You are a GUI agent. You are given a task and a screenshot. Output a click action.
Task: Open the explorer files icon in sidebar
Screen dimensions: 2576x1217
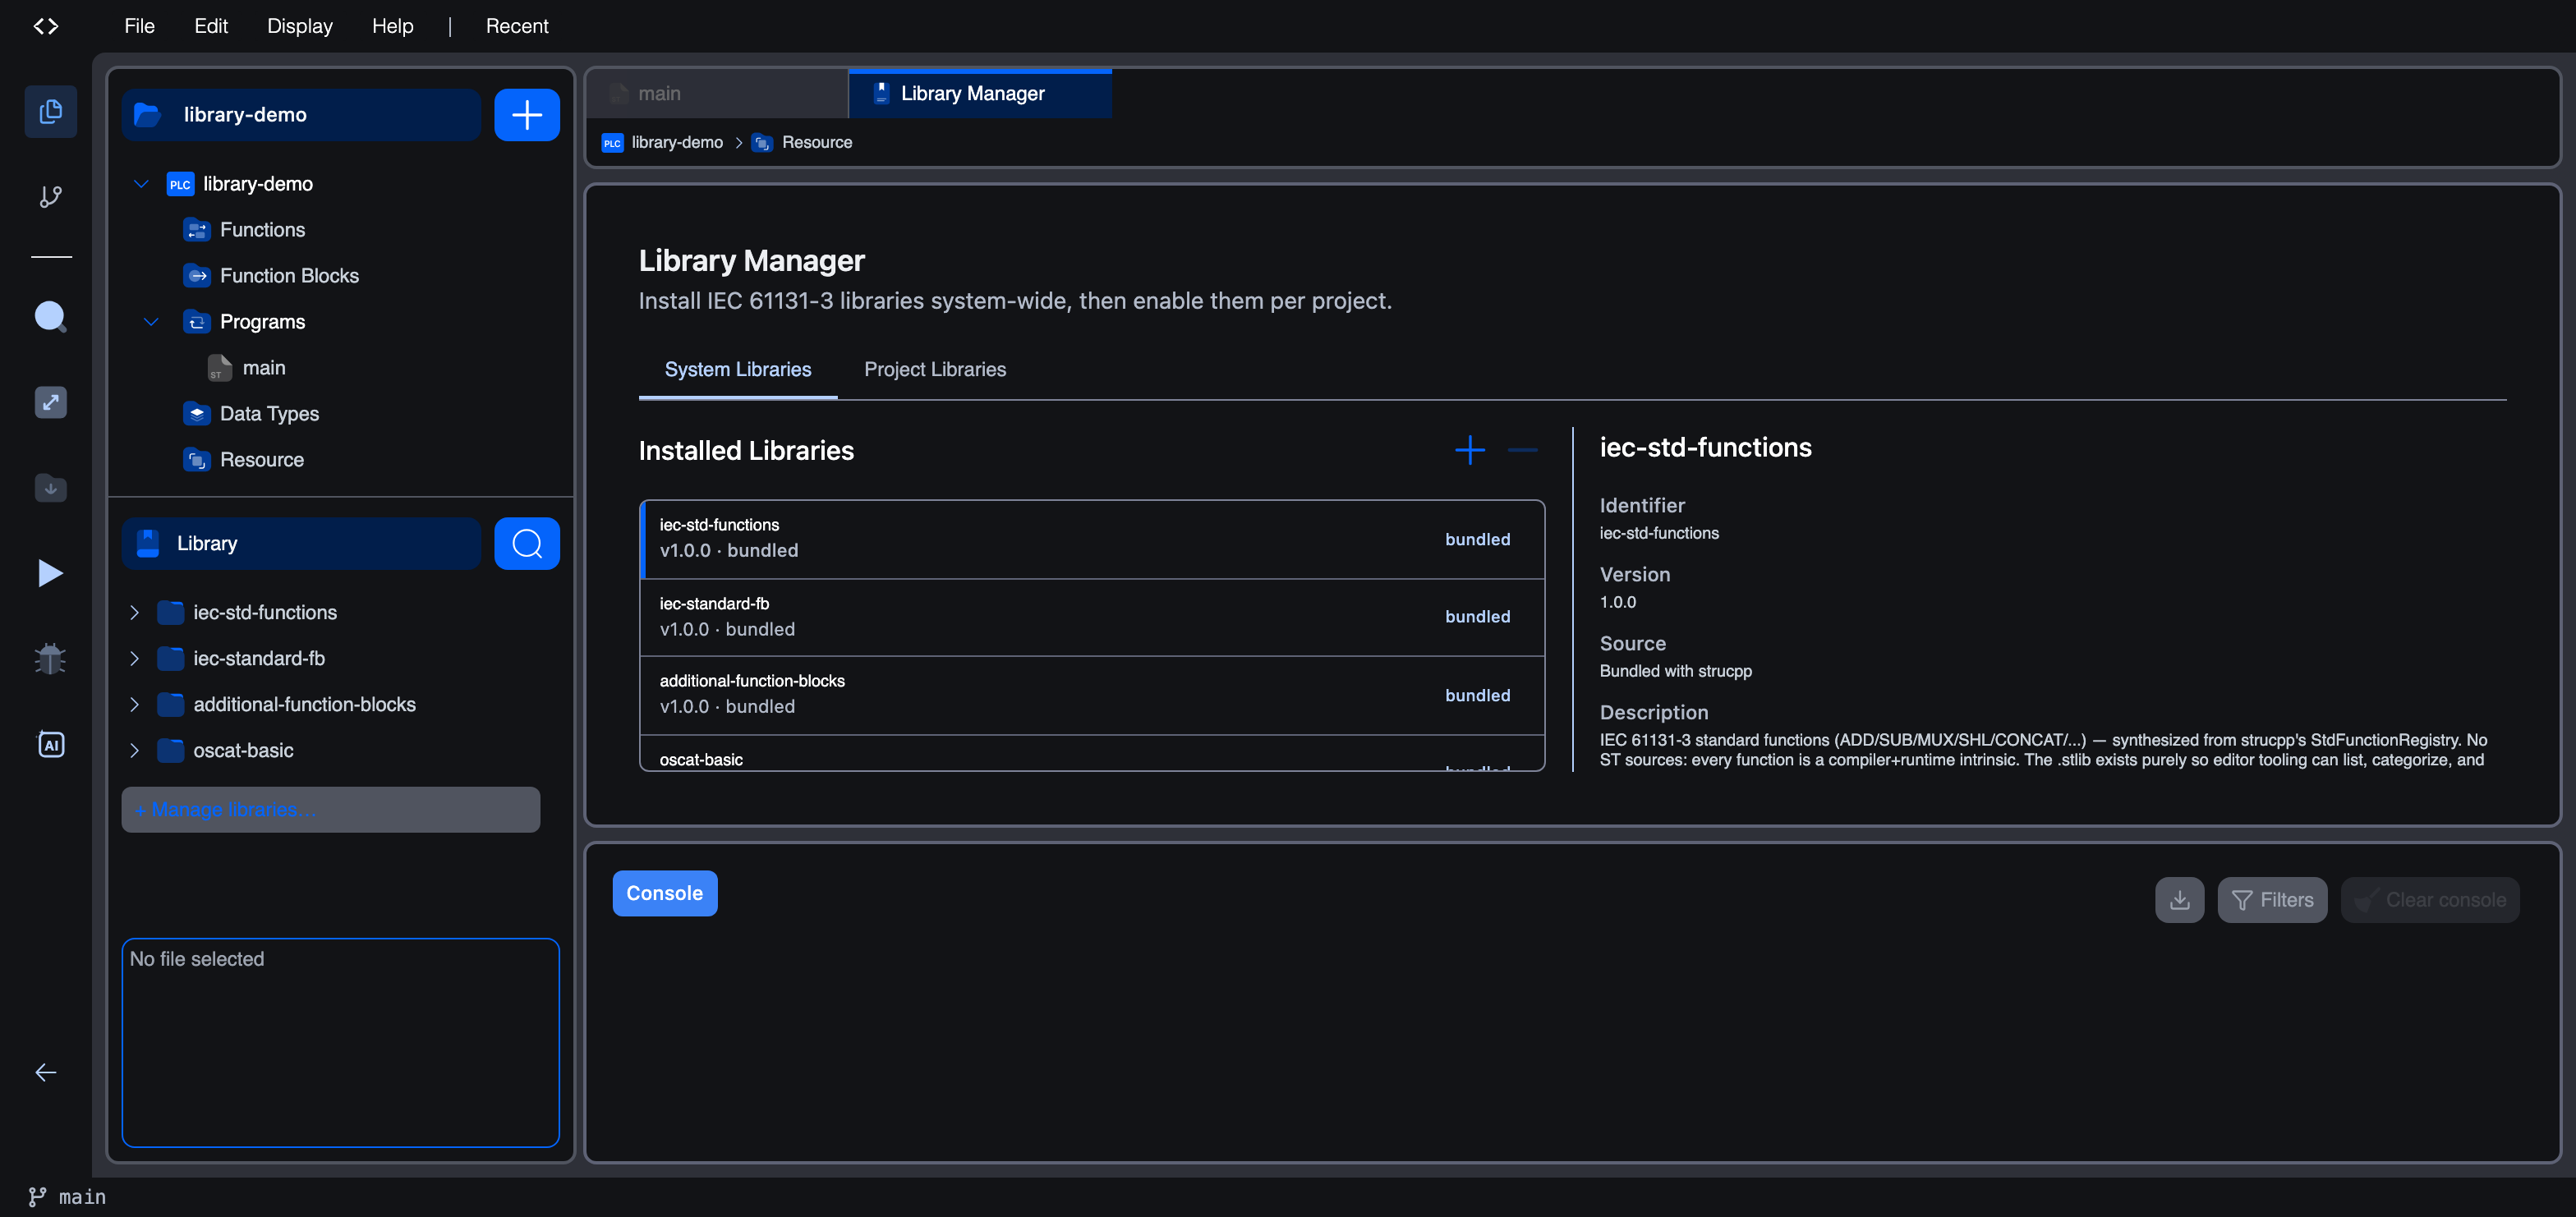(x=50, y=111)
